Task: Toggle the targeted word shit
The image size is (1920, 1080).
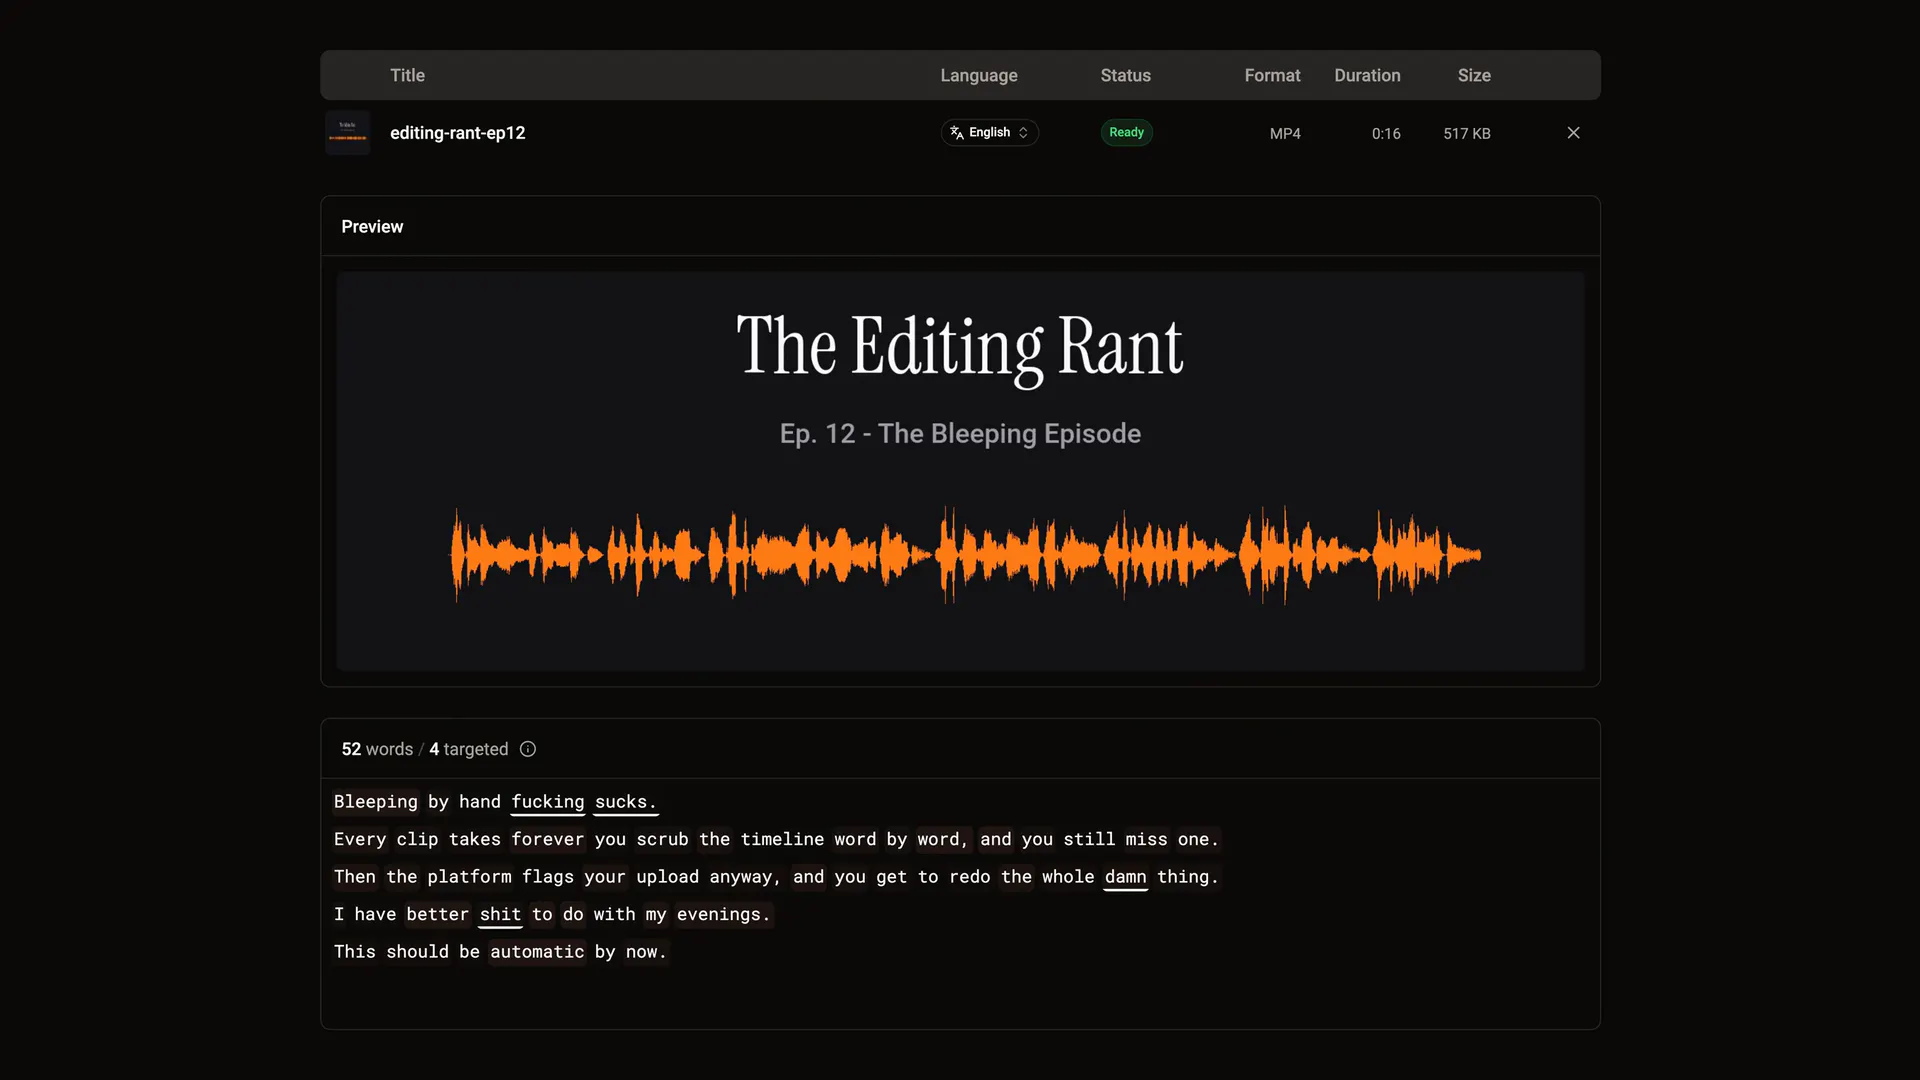Action: pos(500,914)
